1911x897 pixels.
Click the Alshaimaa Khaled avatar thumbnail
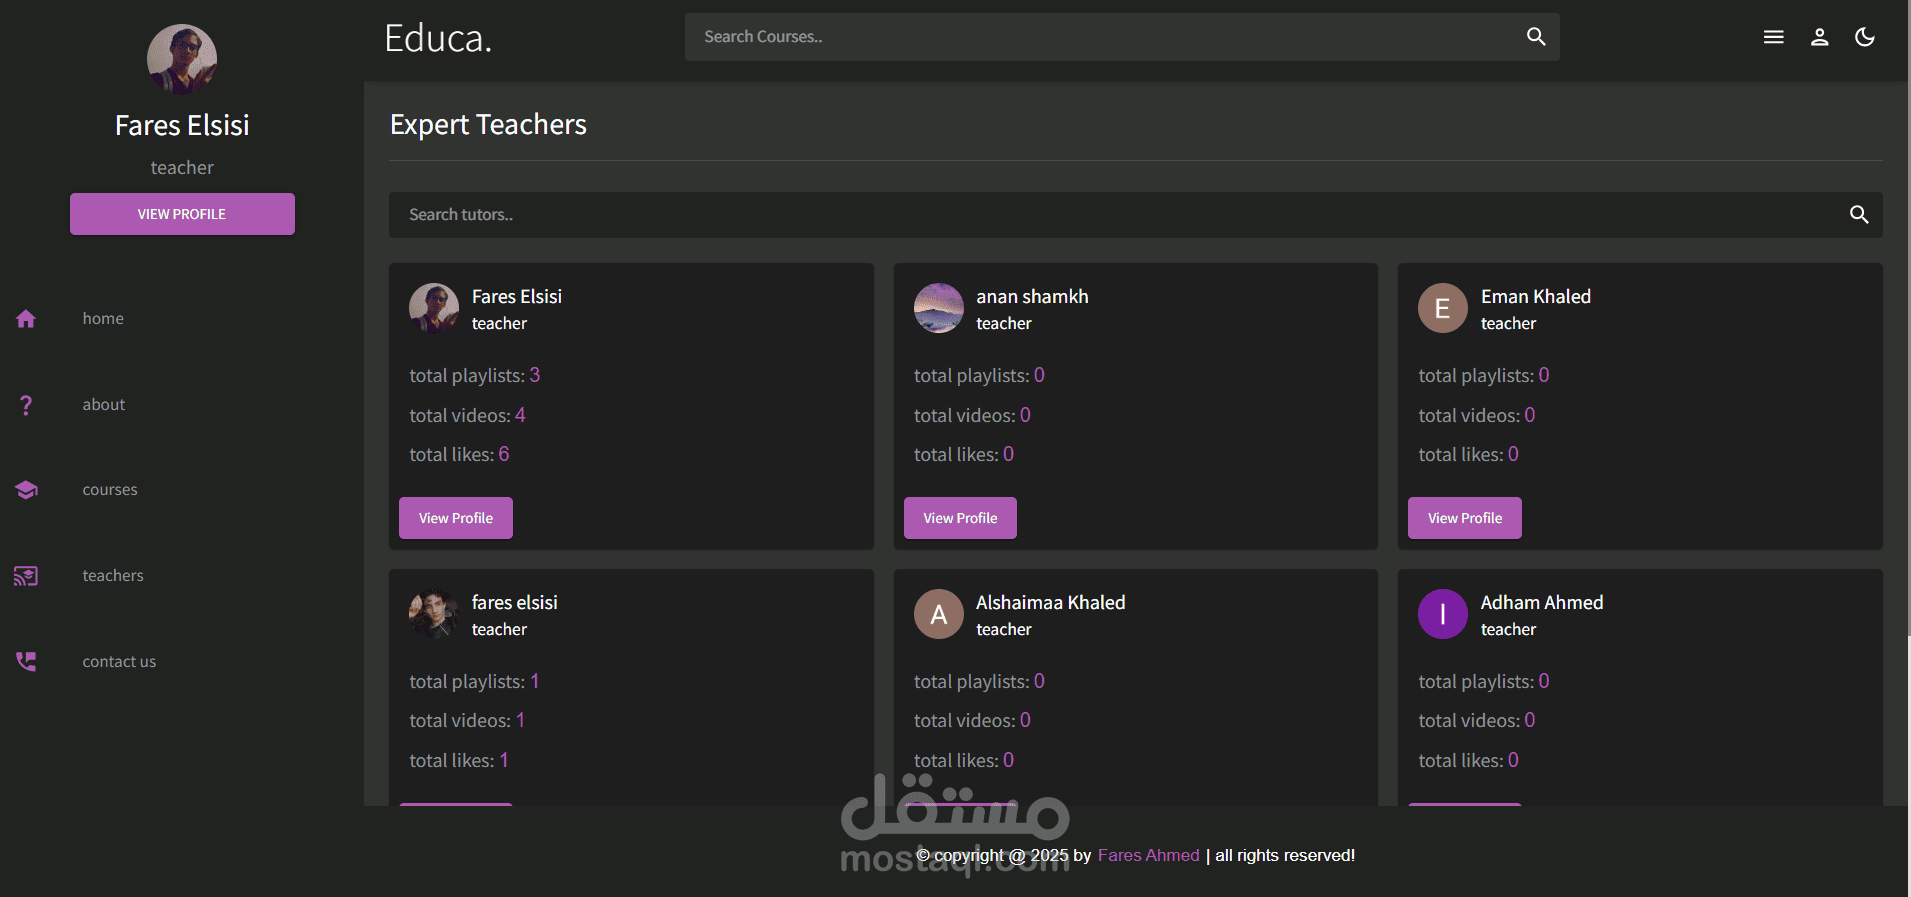(x=939, y=614)
